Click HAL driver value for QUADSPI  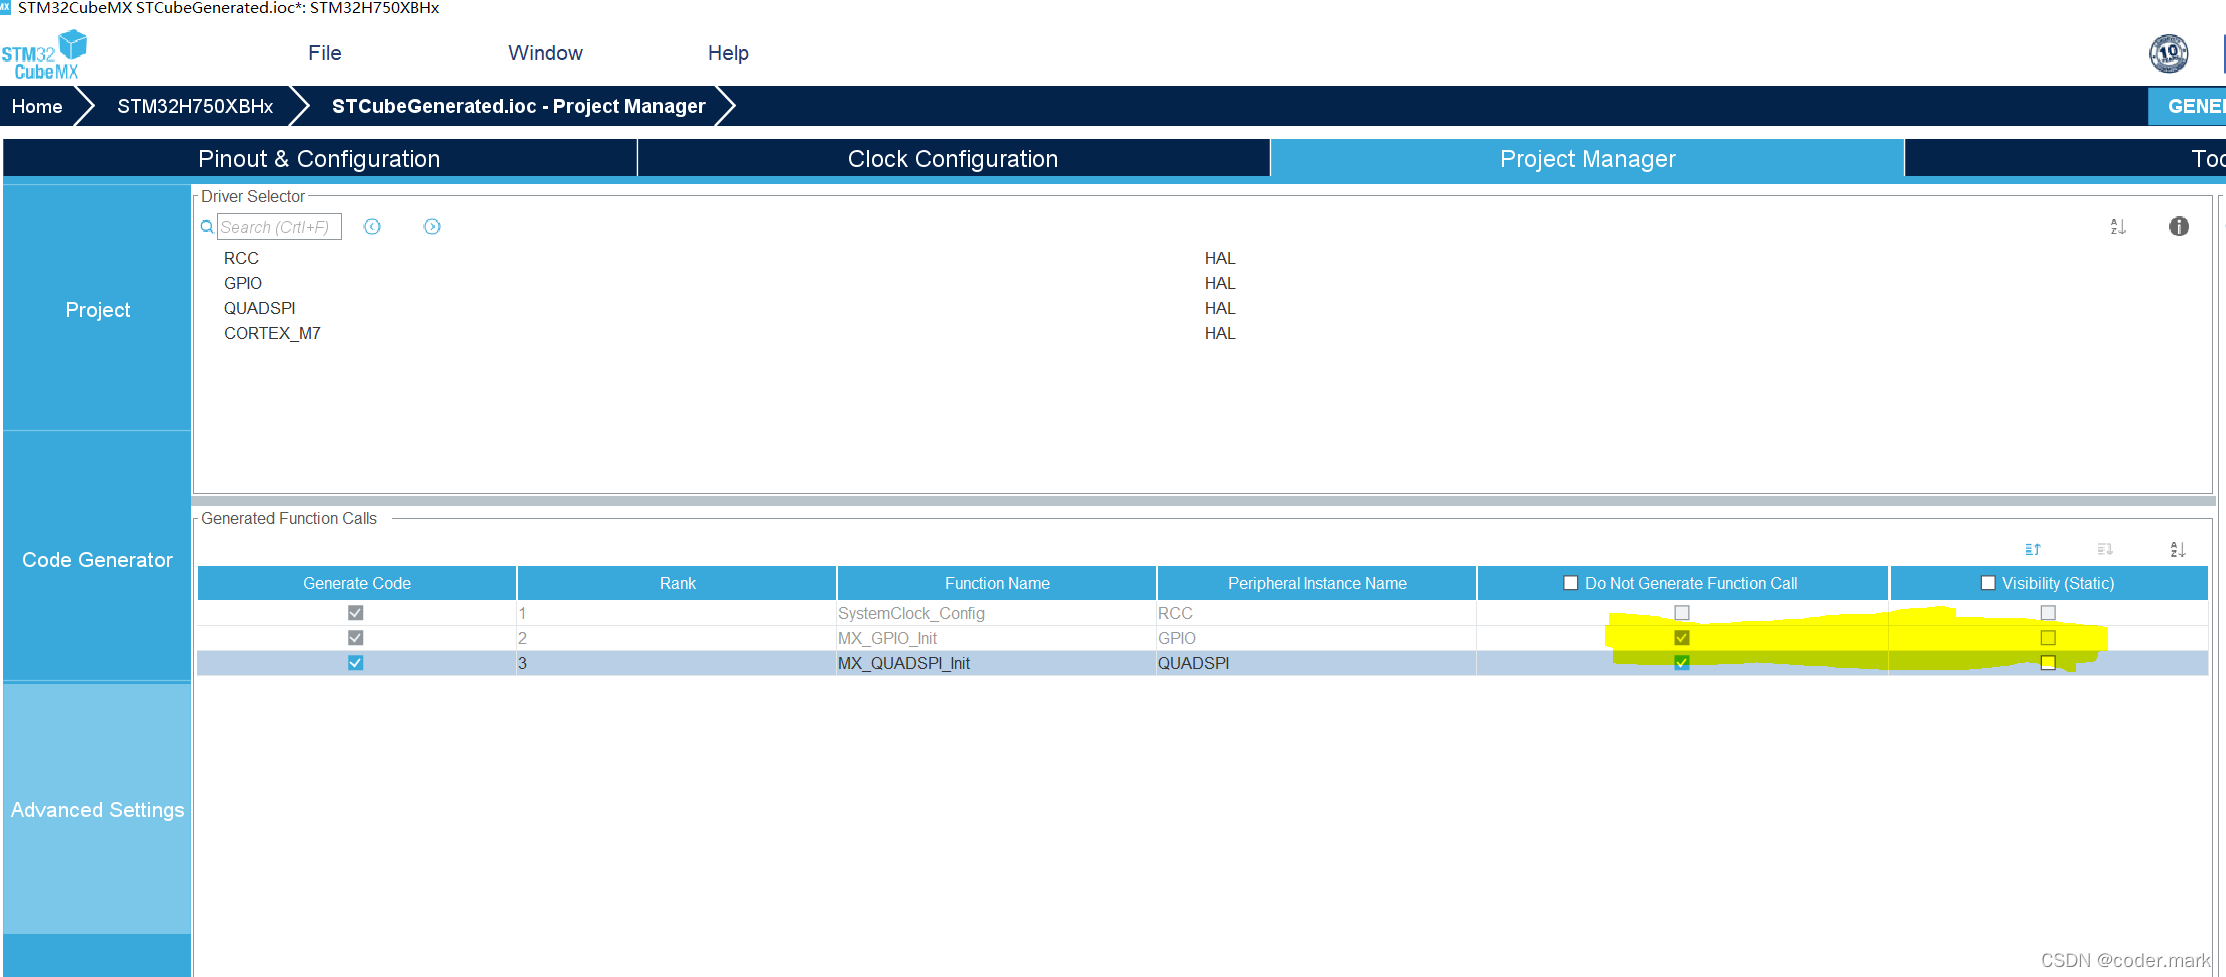pyautogui.click(x=1220, y=308)
